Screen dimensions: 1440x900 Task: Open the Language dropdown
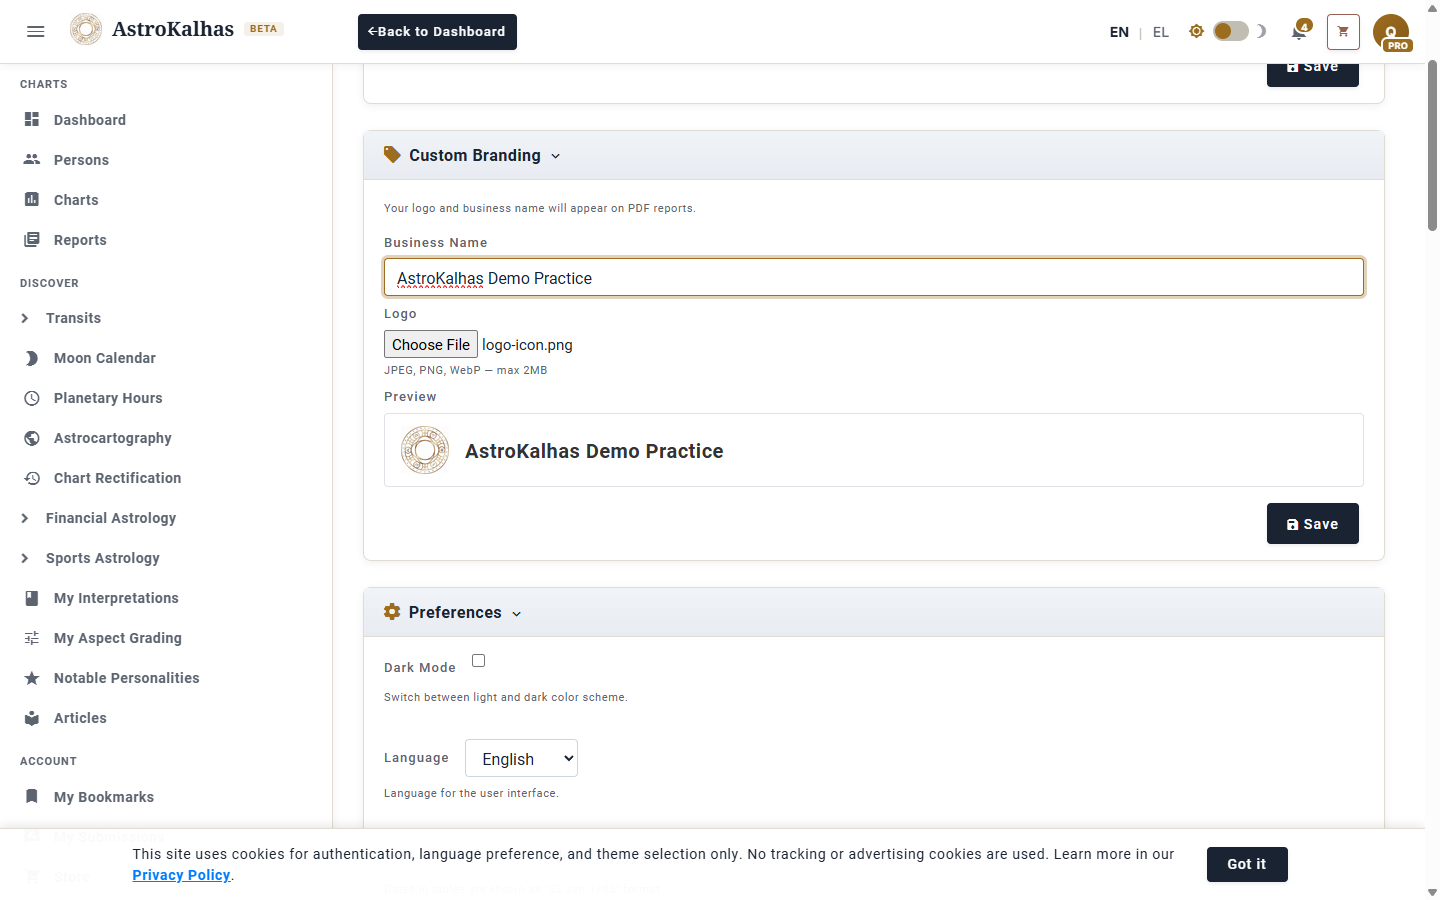pos(521,759)
